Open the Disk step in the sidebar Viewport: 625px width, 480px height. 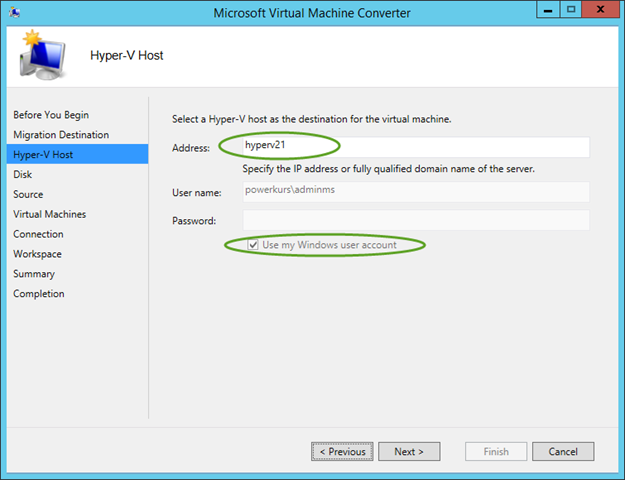[22, 175]
